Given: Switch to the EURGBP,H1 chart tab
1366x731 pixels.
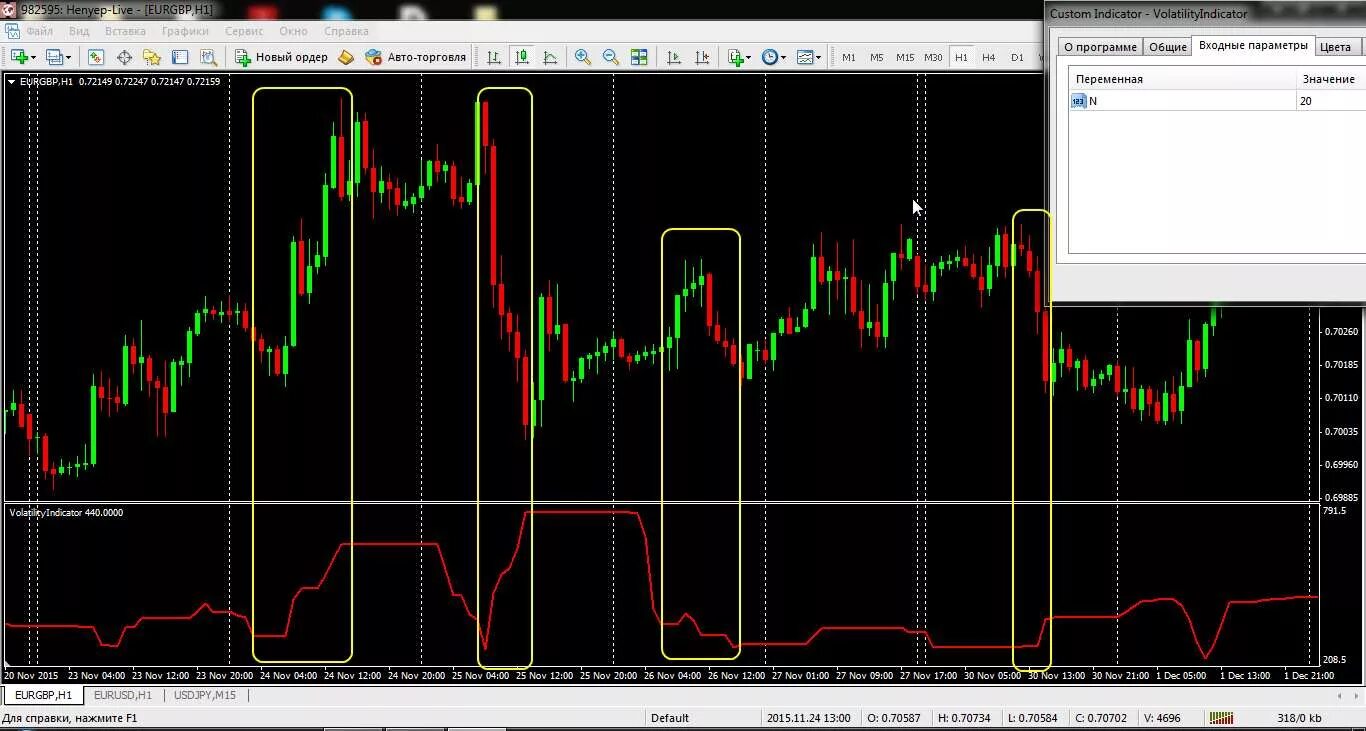Looking at the screenshot, I should 43,694.
